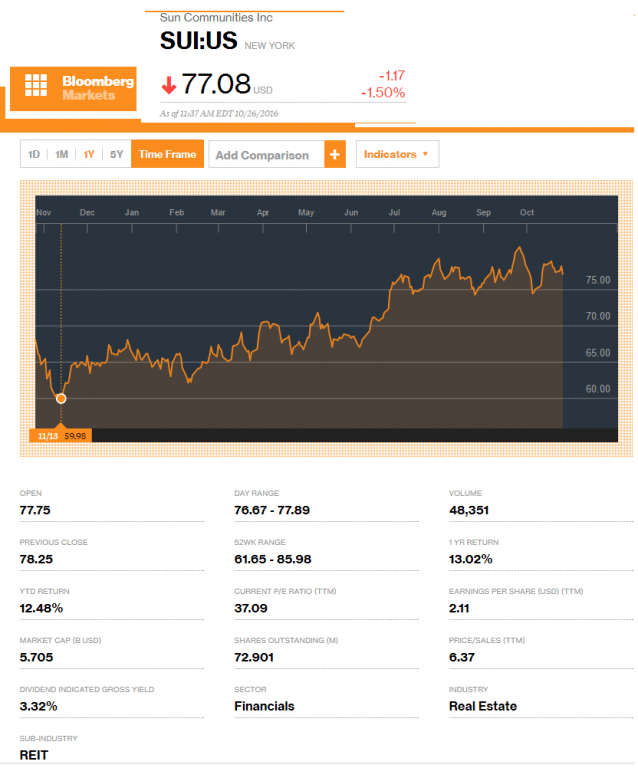This screenshot has height=768, width=638.
Task: Click the Open value 77.75
Action: tap(35, 510)
